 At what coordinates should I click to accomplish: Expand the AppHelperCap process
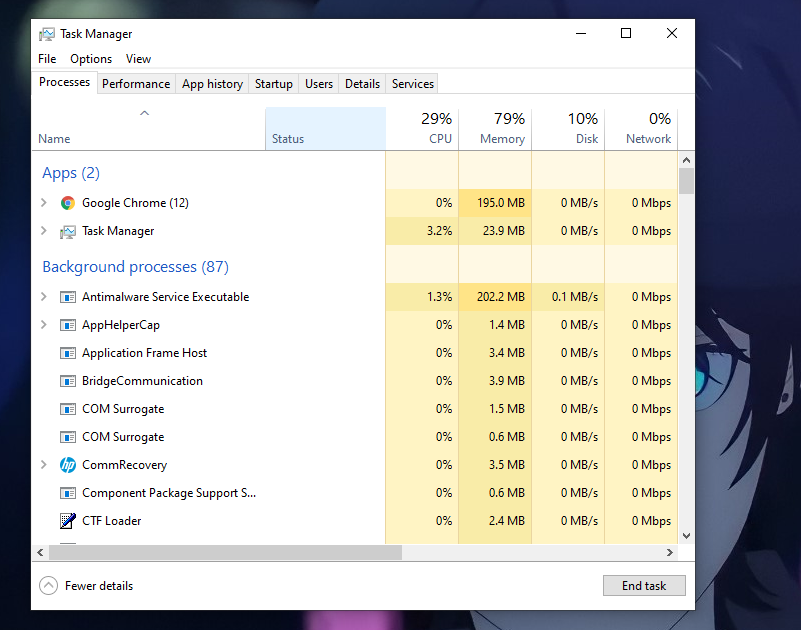44,325
